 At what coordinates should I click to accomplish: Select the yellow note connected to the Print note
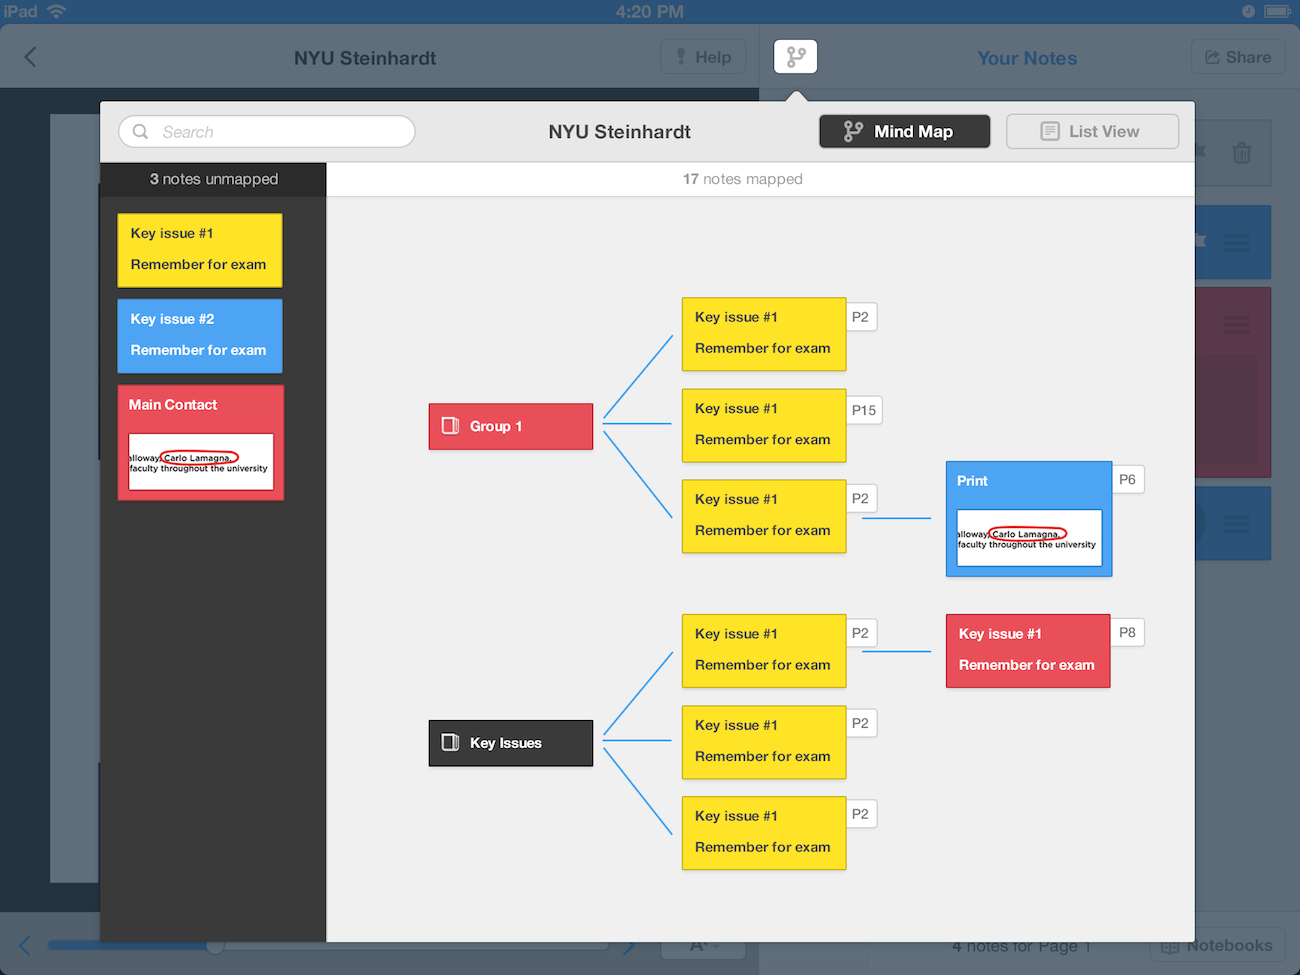764,516
